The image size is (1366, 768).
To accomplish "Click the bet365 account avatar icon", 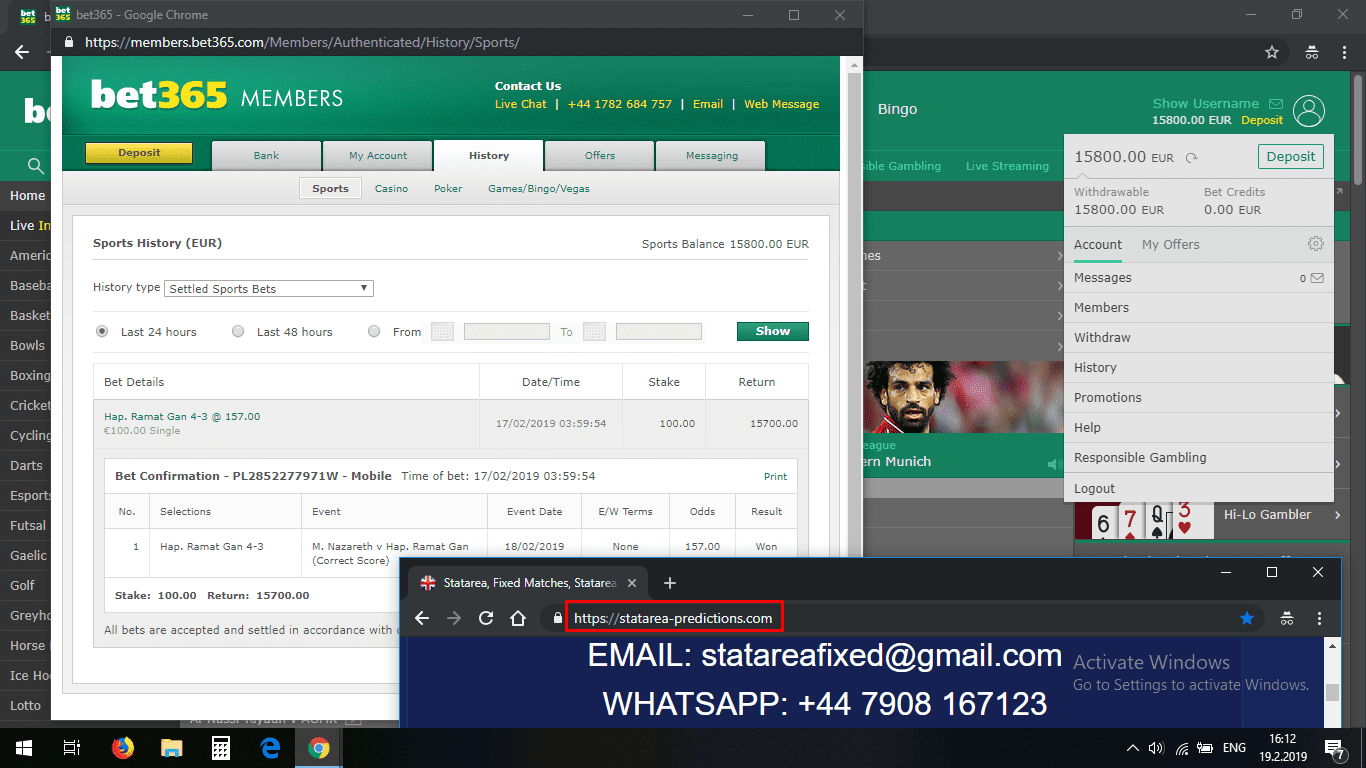I will [x=1308, y=111].
